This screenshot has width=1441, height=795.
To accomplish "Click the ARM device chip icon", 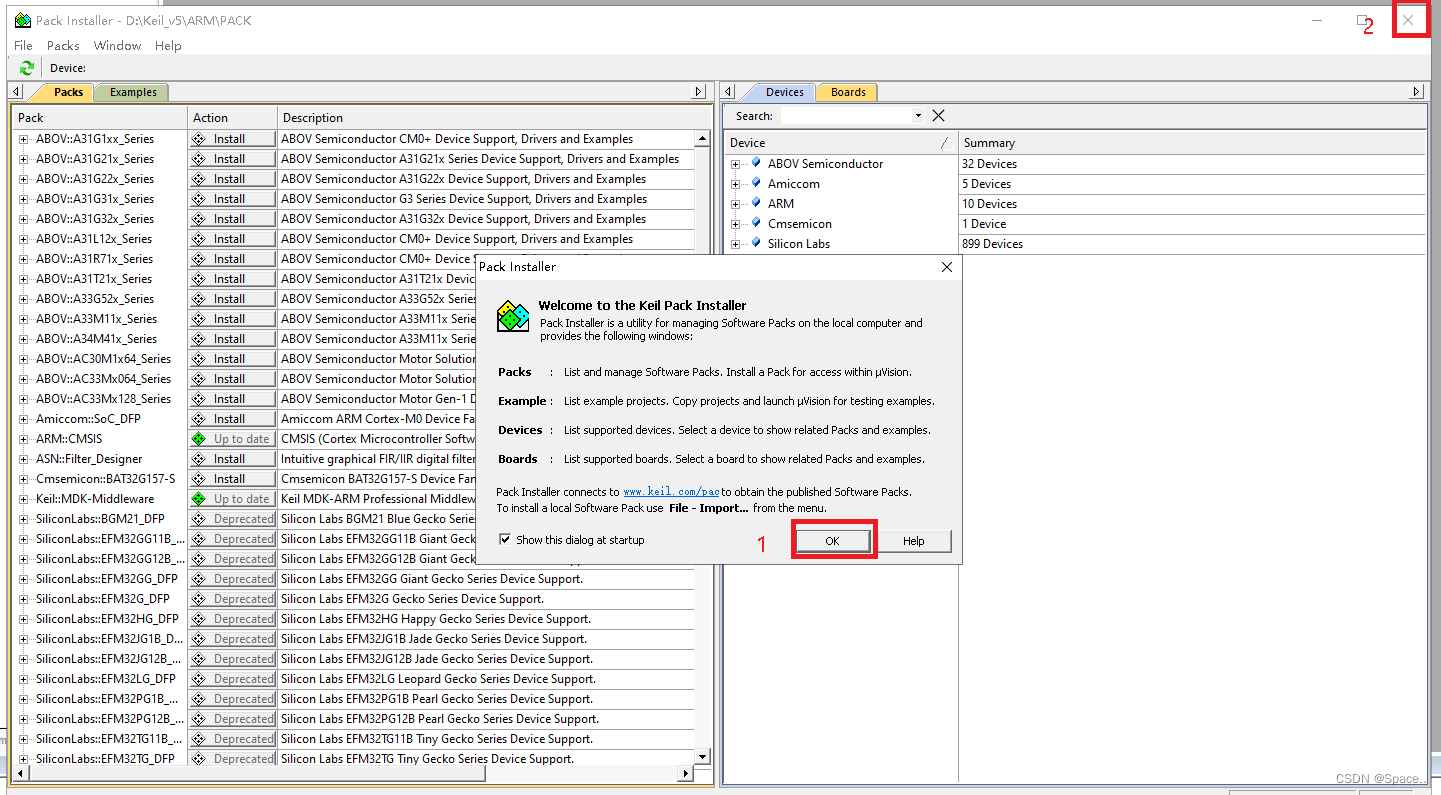I will click(756, 203).
